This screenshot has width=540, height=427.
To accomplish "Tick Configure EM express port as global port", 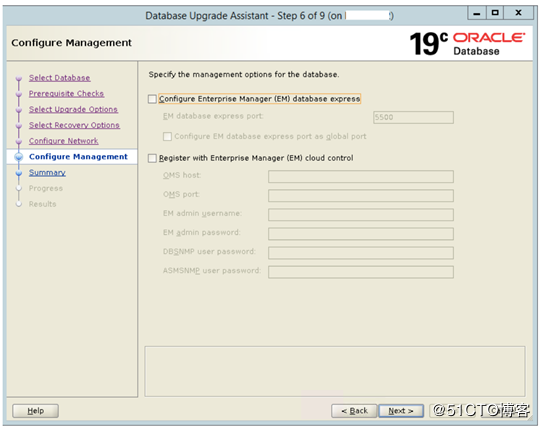I will click(167, 137).
